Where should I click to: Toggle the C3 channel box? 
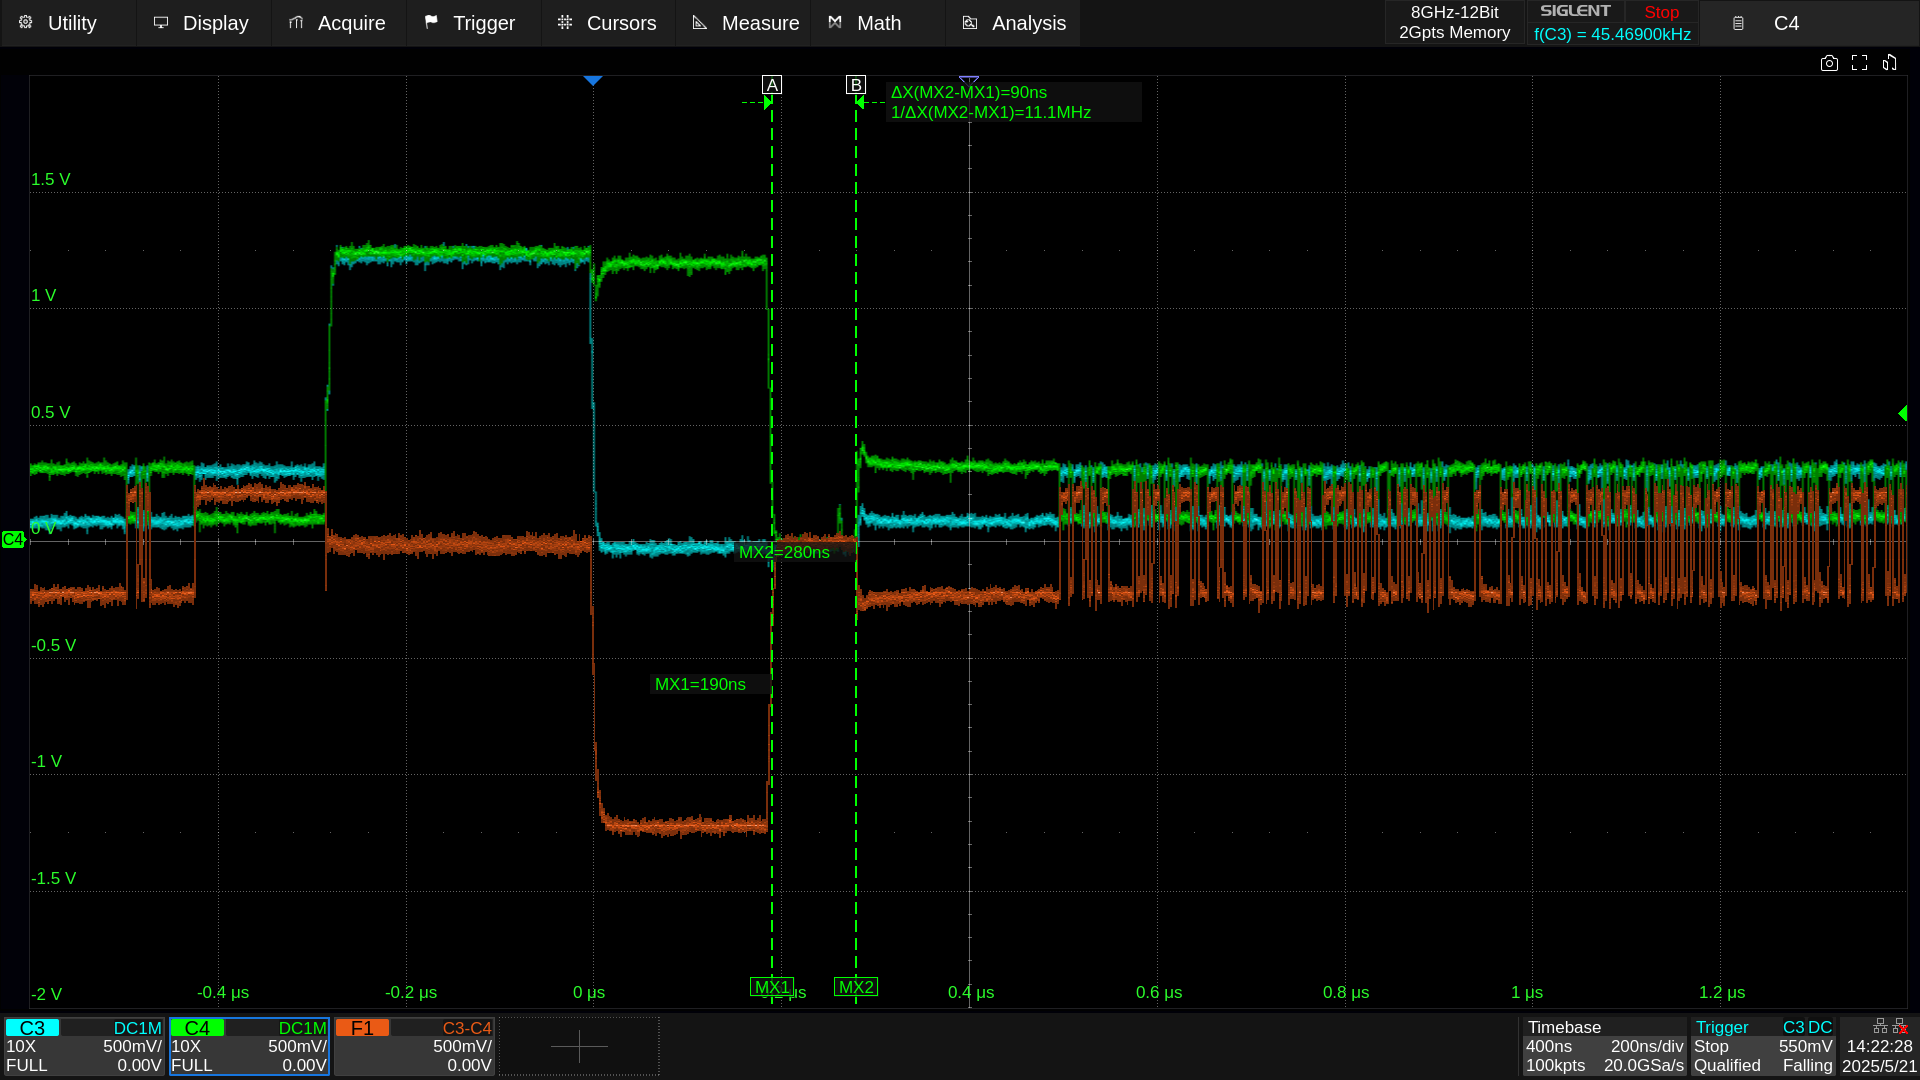[84, 1046]
